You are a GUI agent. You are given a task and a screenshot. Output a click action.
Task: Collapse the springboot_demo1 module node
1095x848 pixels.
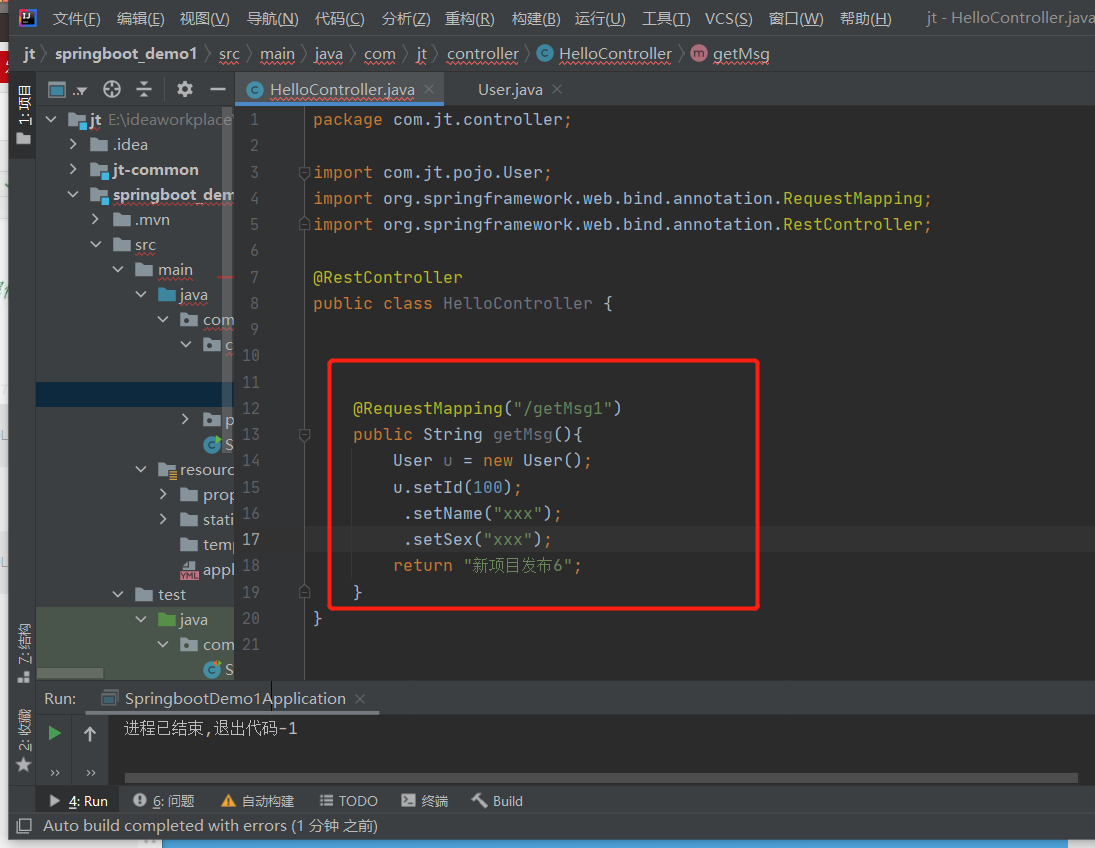point(73,194)
